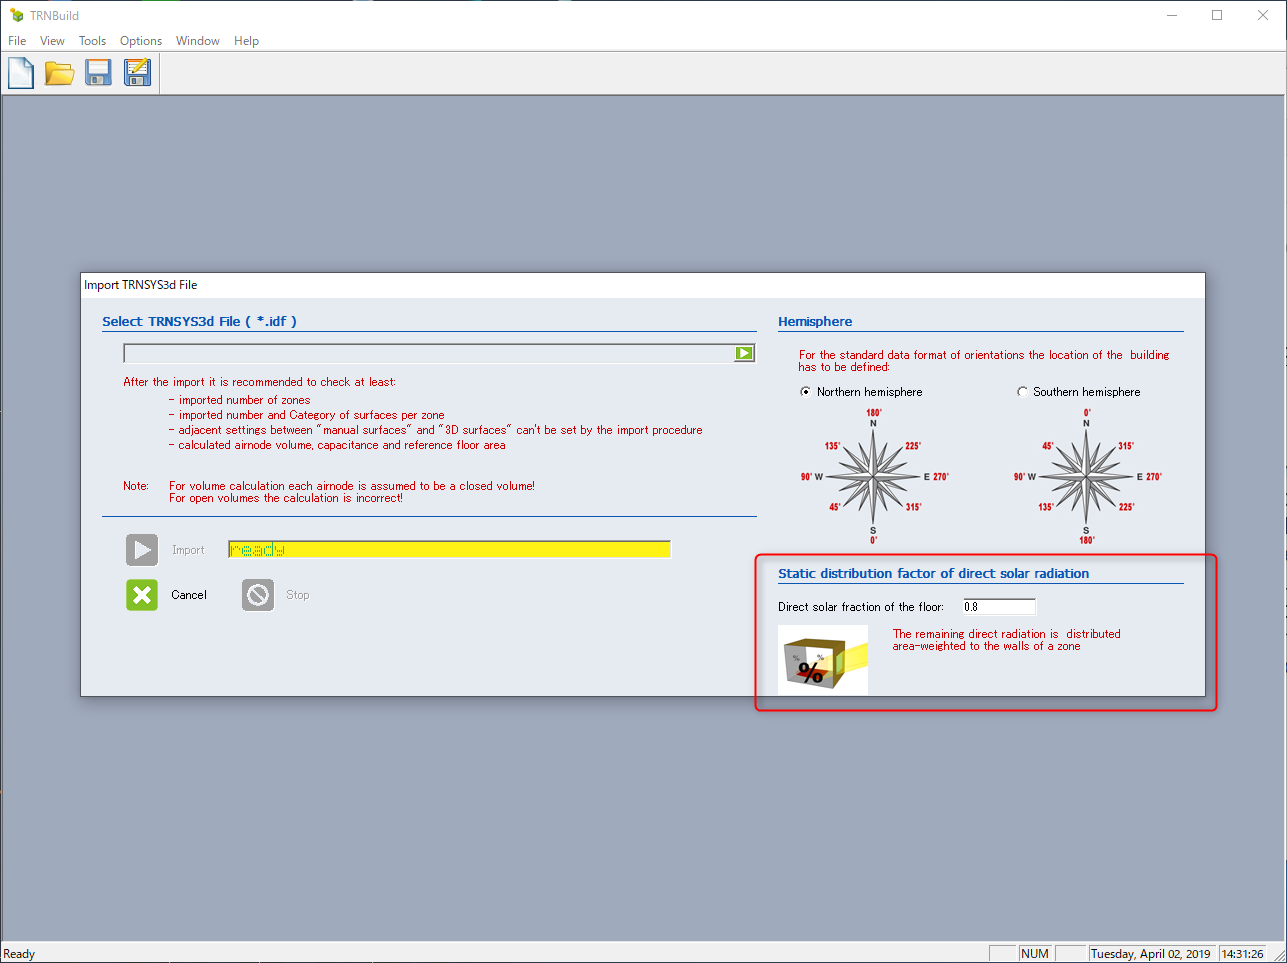Open a project with the folder icon
The height and width of the screenshot is (963, 1287).
[59, 73]
